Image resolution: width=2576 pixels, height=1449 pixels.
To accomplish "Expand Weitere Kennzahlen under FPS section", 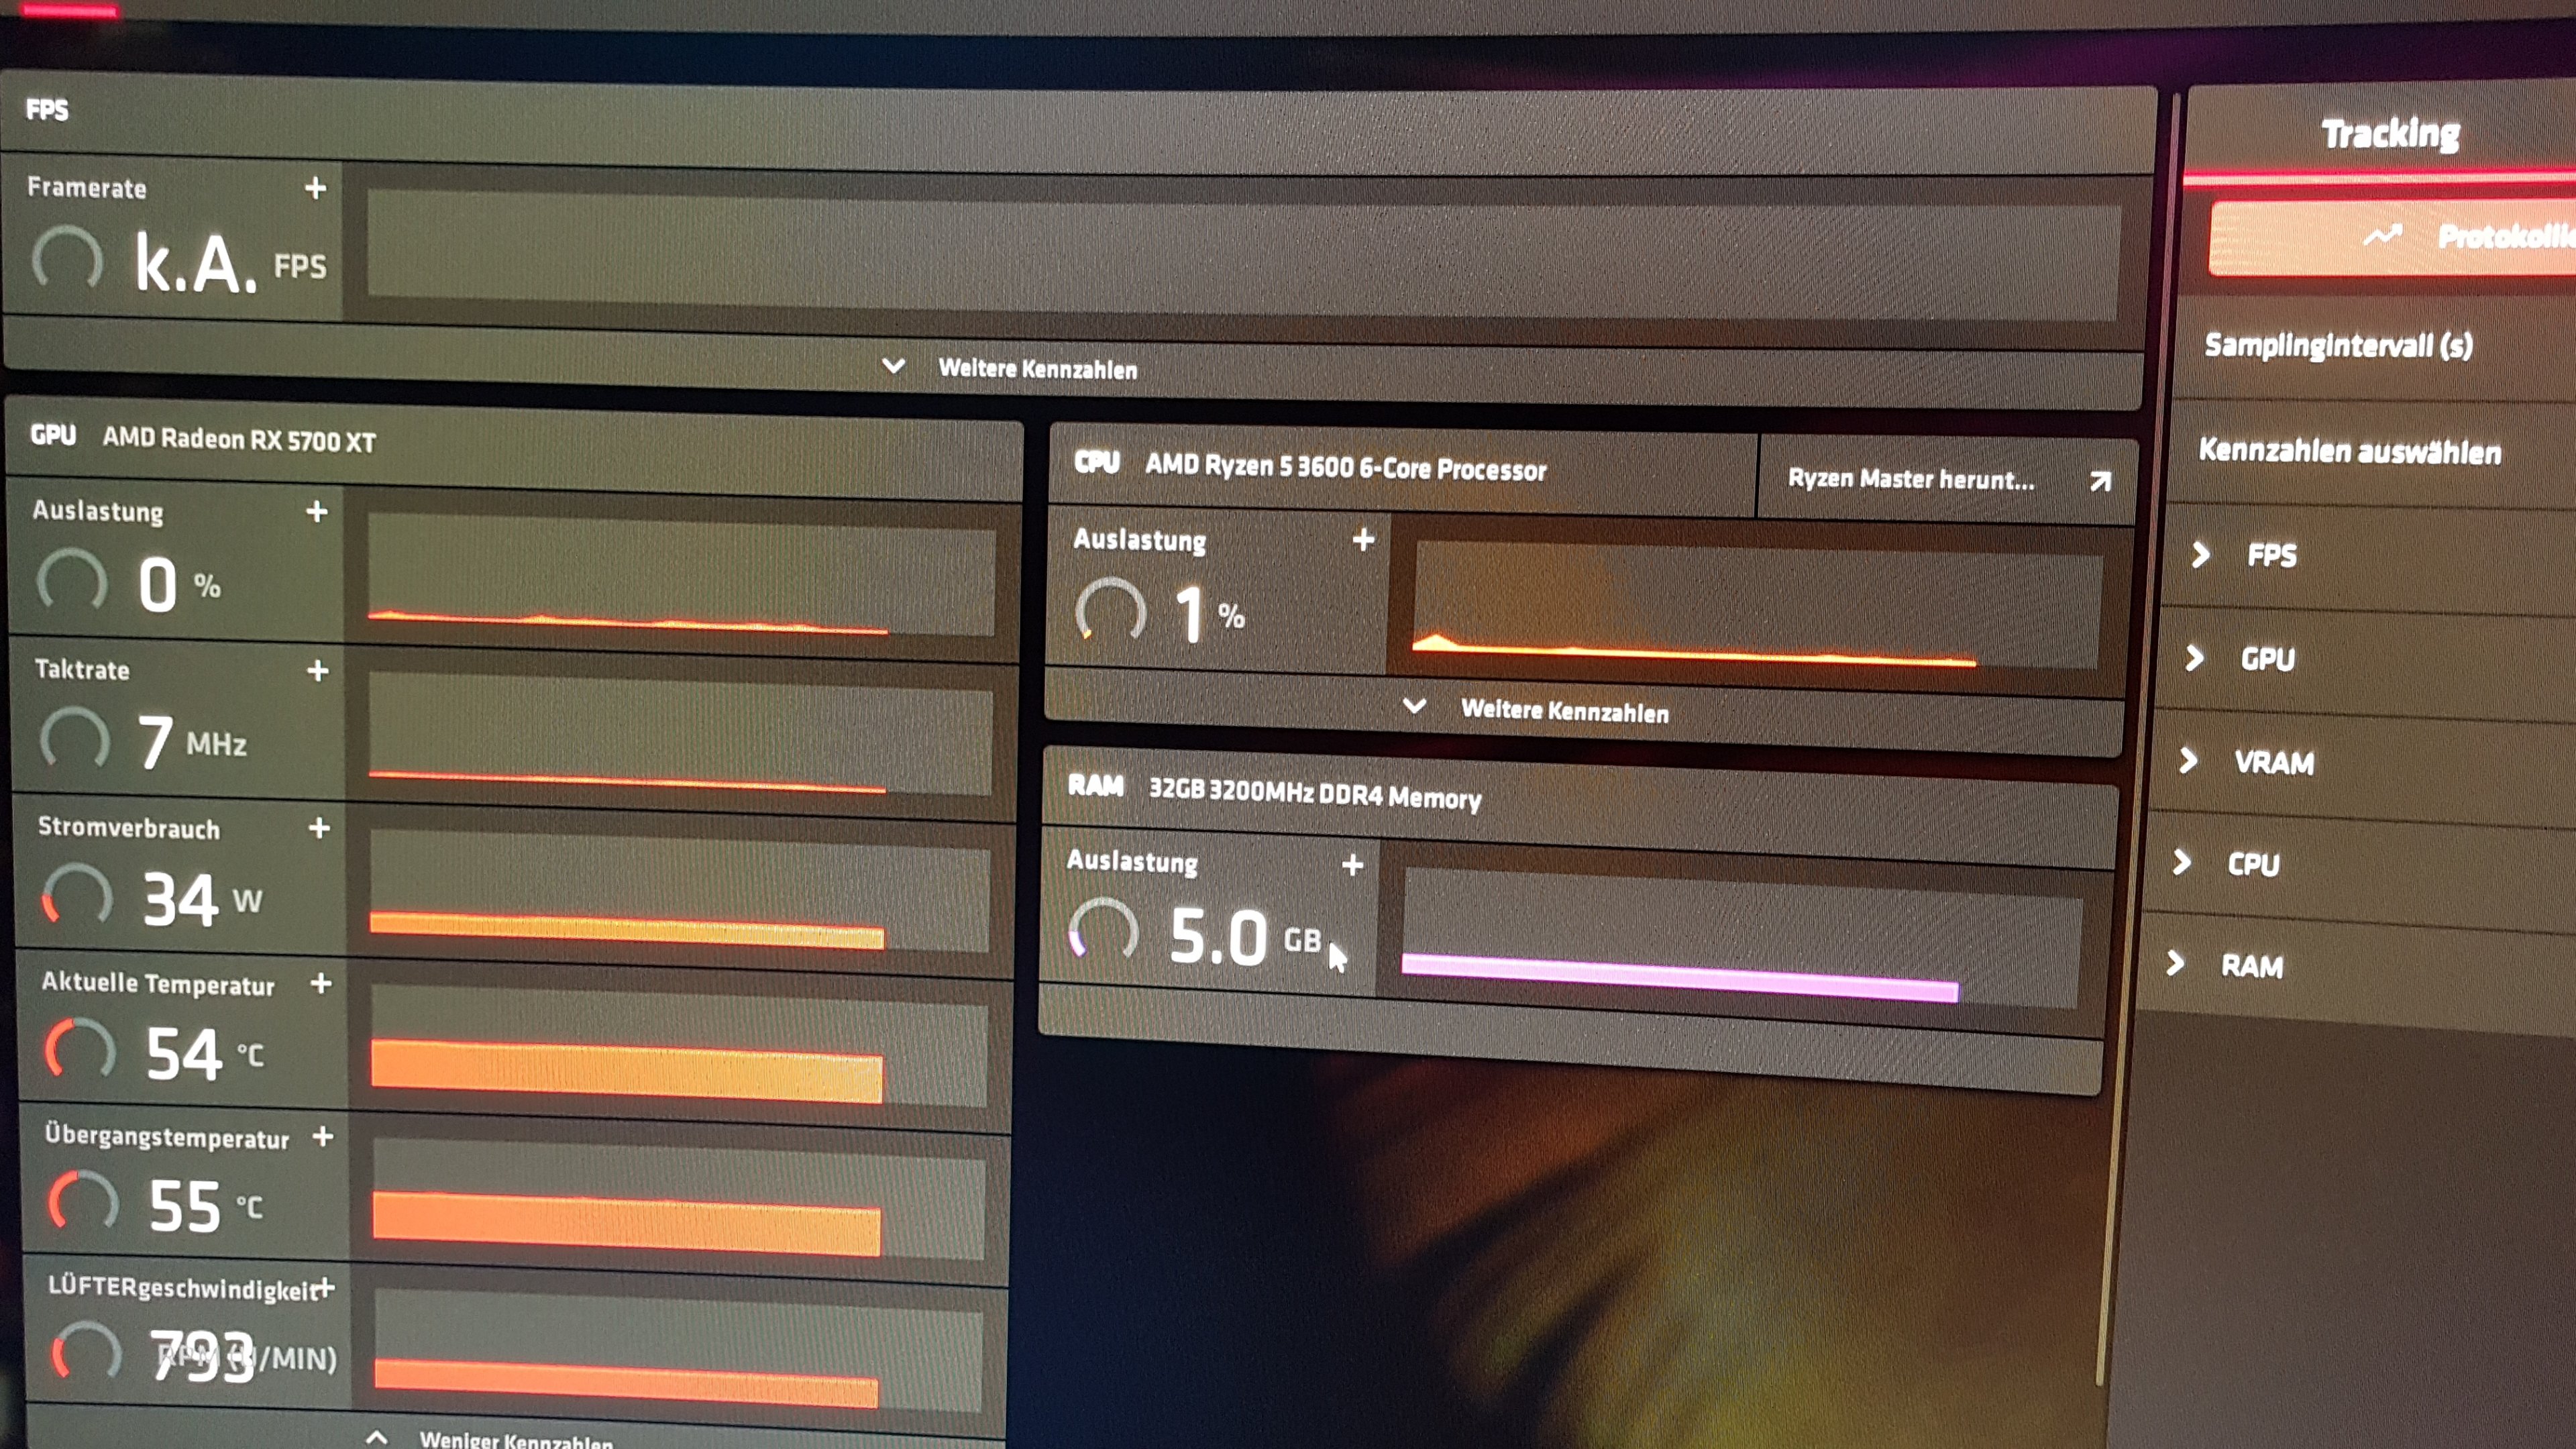I will click(x=1010, y=368).
